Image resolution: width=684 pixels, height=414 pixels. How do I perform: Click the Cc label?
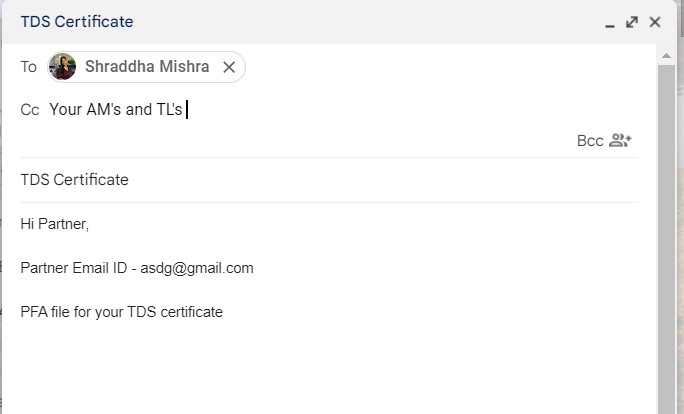(x=30, y=110)
